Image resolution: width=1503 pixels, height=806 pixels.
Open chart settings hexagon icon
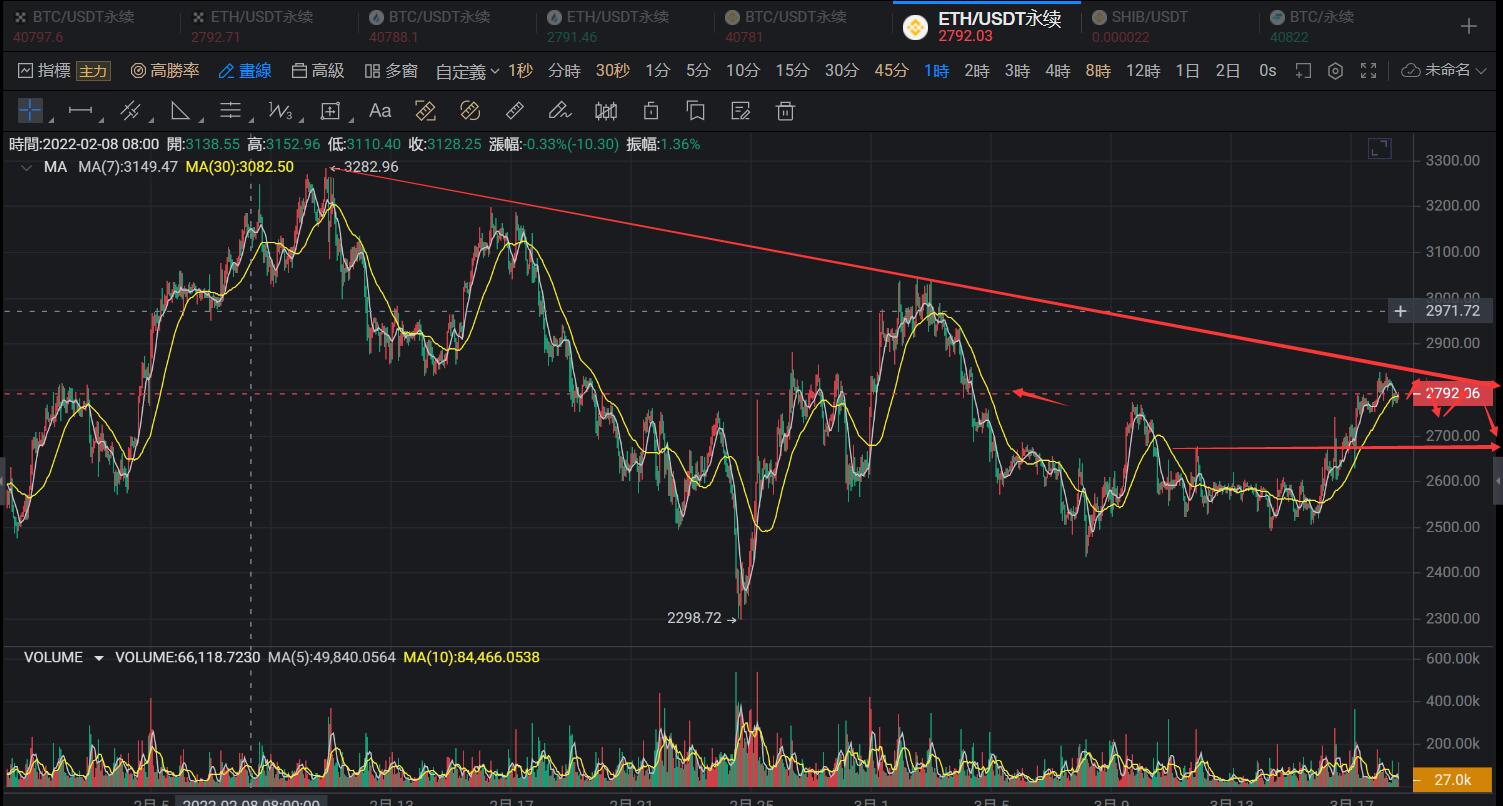pos(1335,71)
